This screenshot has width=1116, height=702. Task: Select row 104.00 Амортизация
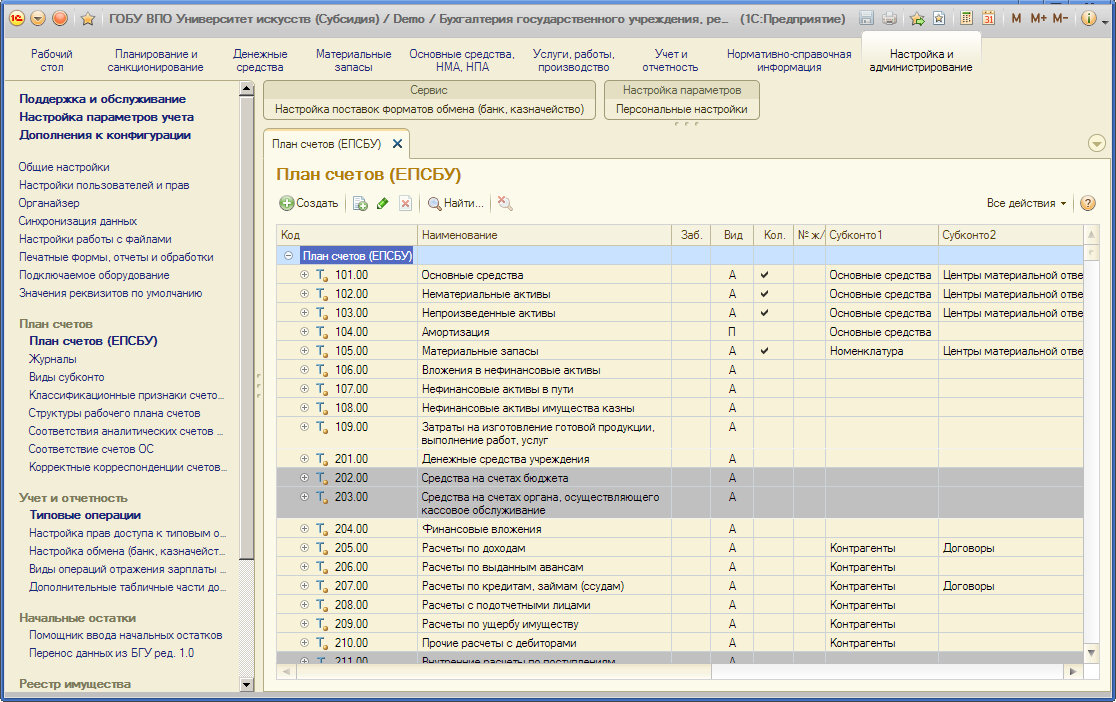click(x=680, y=332)
